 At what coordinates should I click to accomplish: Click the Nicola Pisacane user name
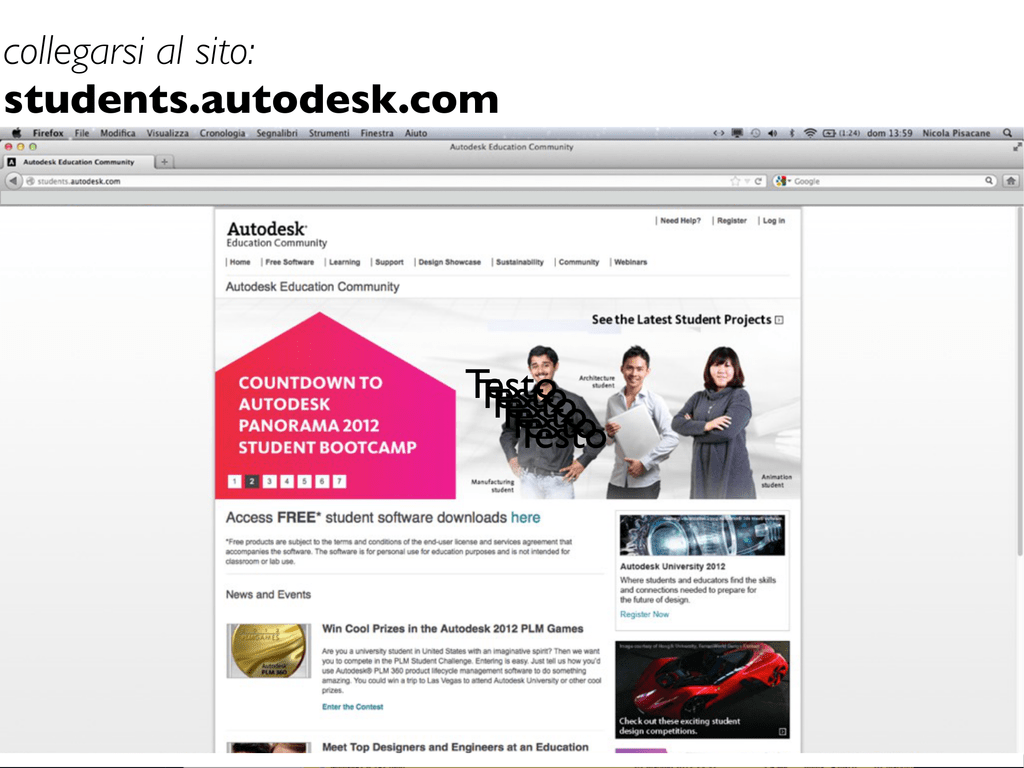point(956,133)
